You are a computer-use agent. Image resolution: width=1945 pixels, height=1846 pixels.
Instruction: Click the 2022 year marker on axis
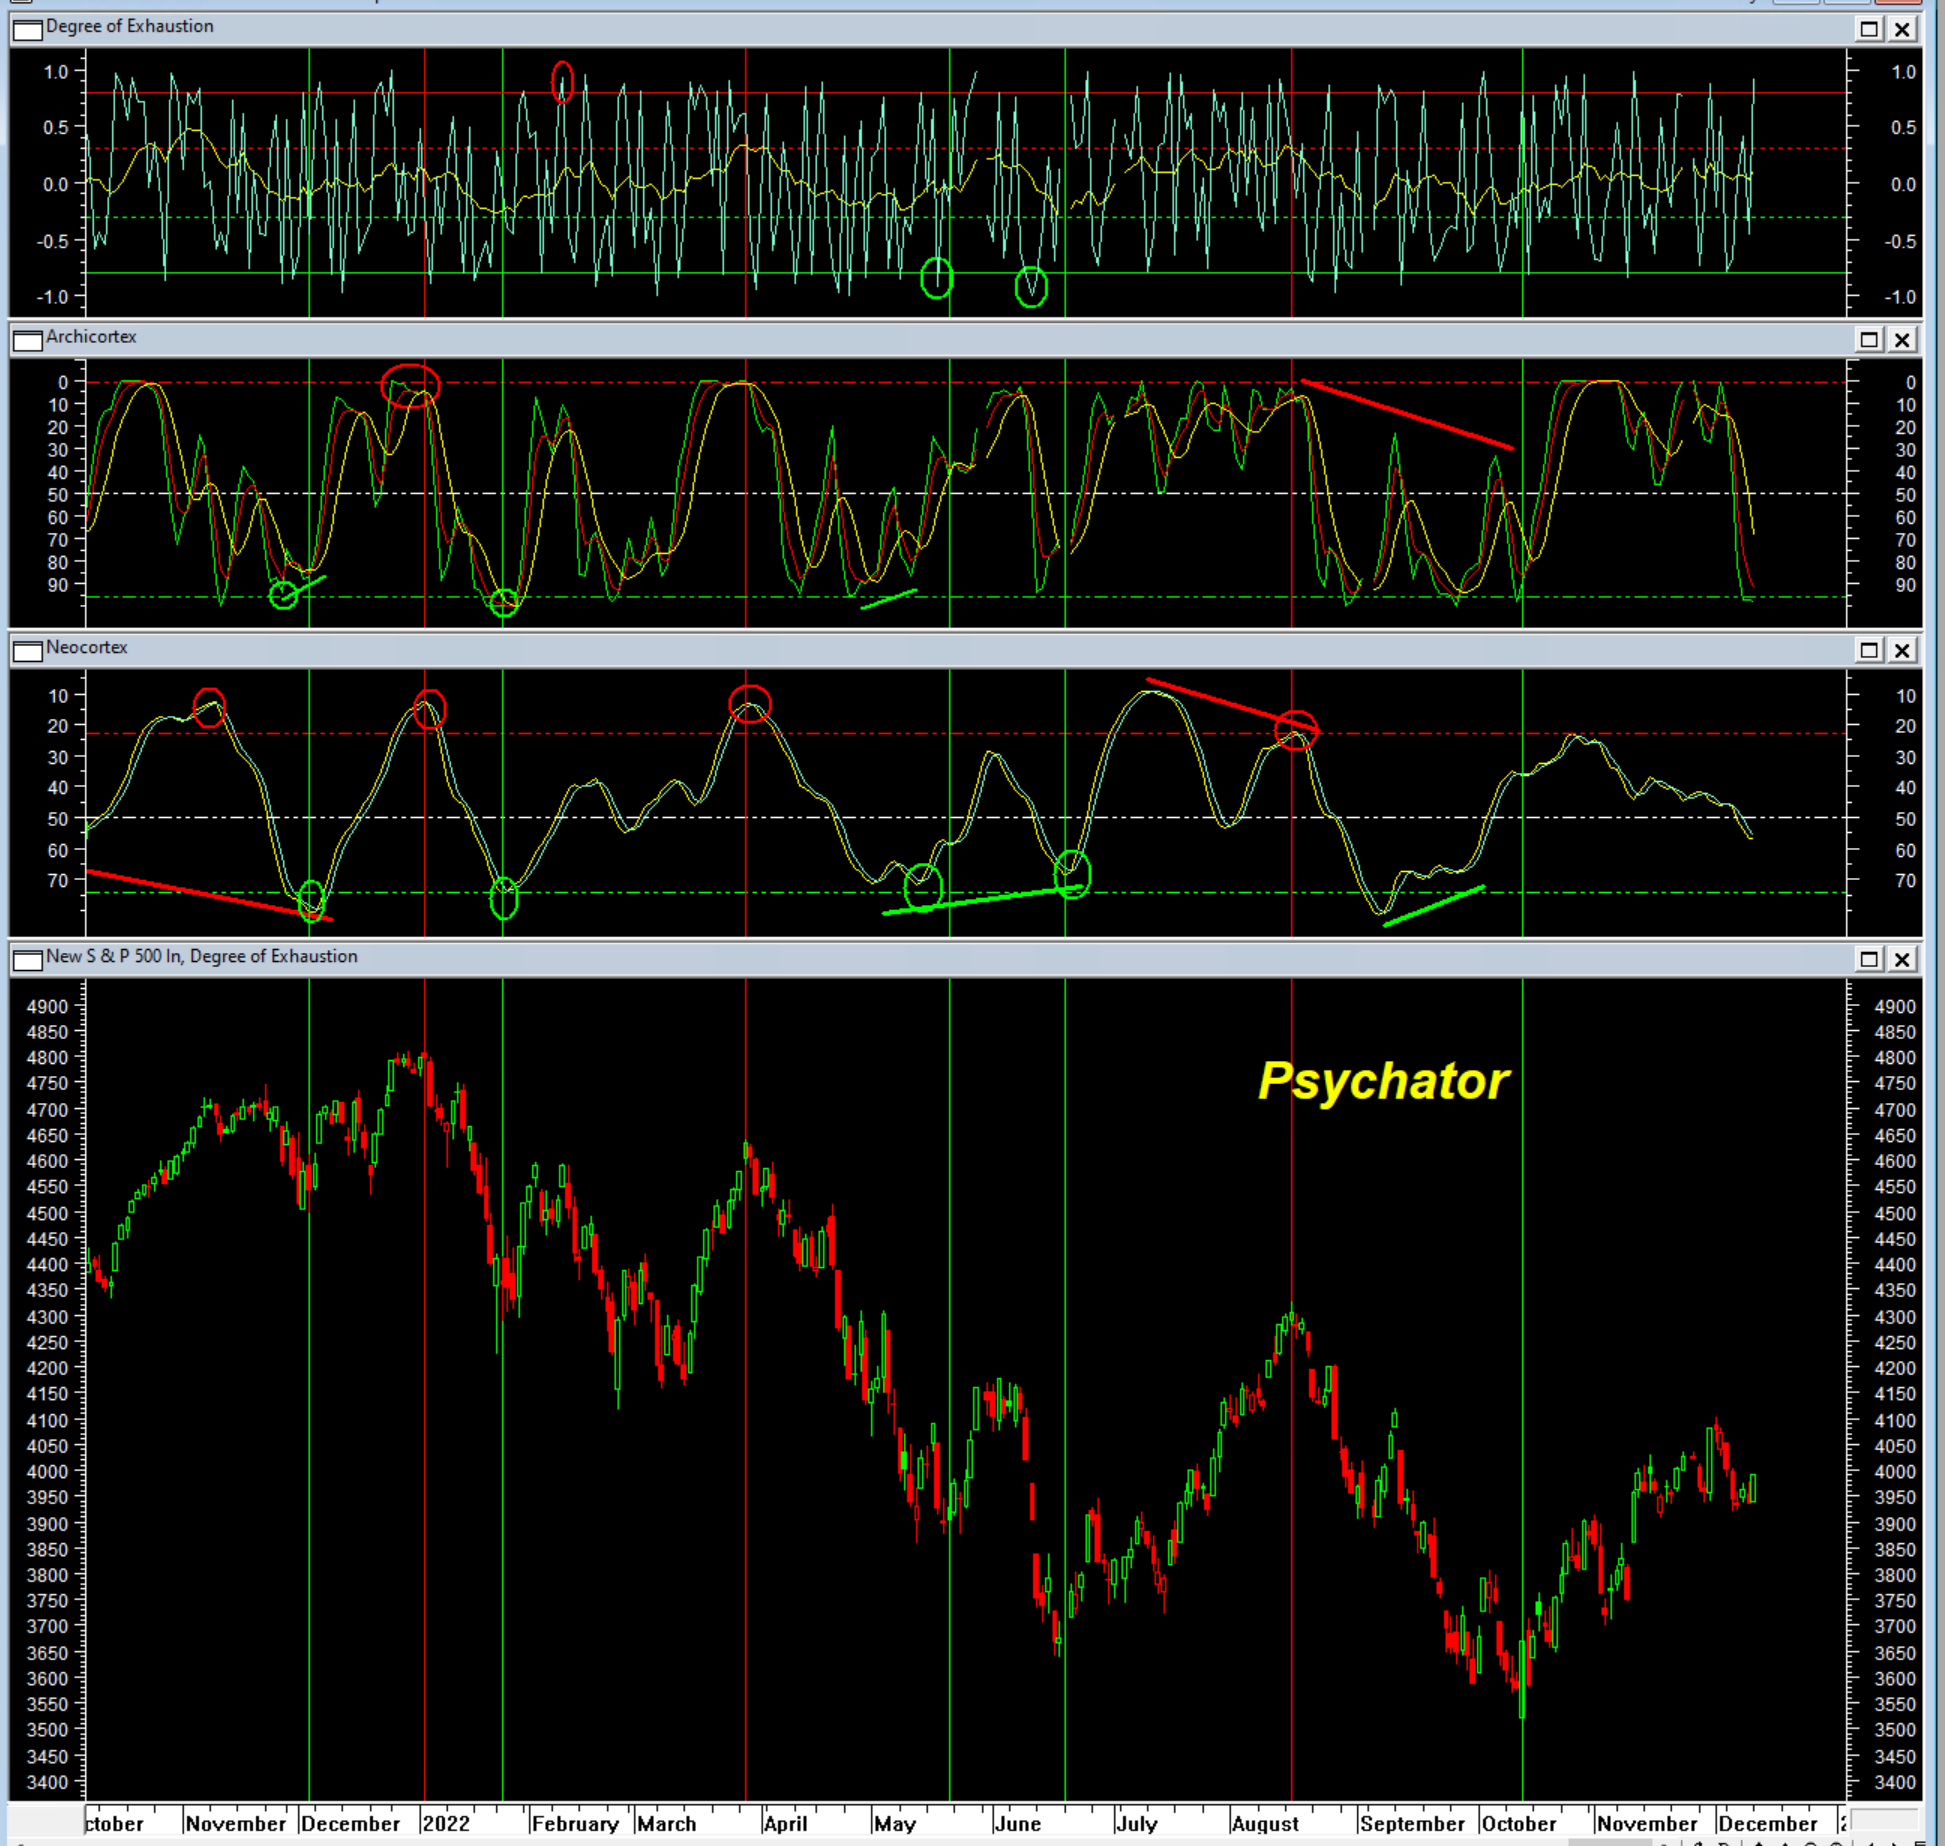pos(446,1823)
